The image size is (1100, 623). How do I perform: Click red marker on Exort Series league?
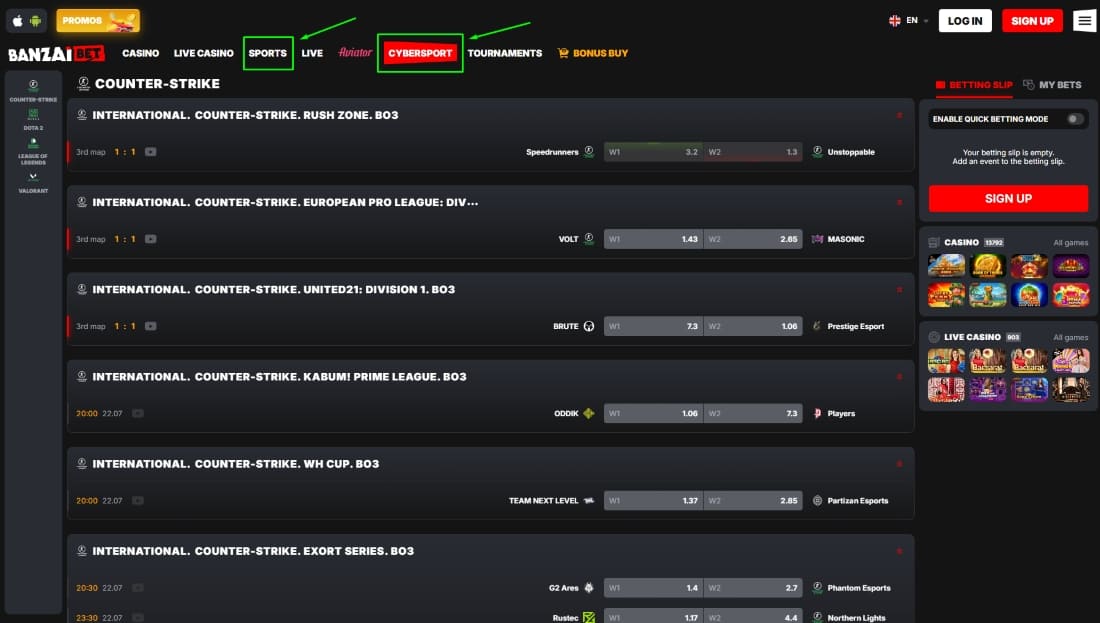[899, 551]
